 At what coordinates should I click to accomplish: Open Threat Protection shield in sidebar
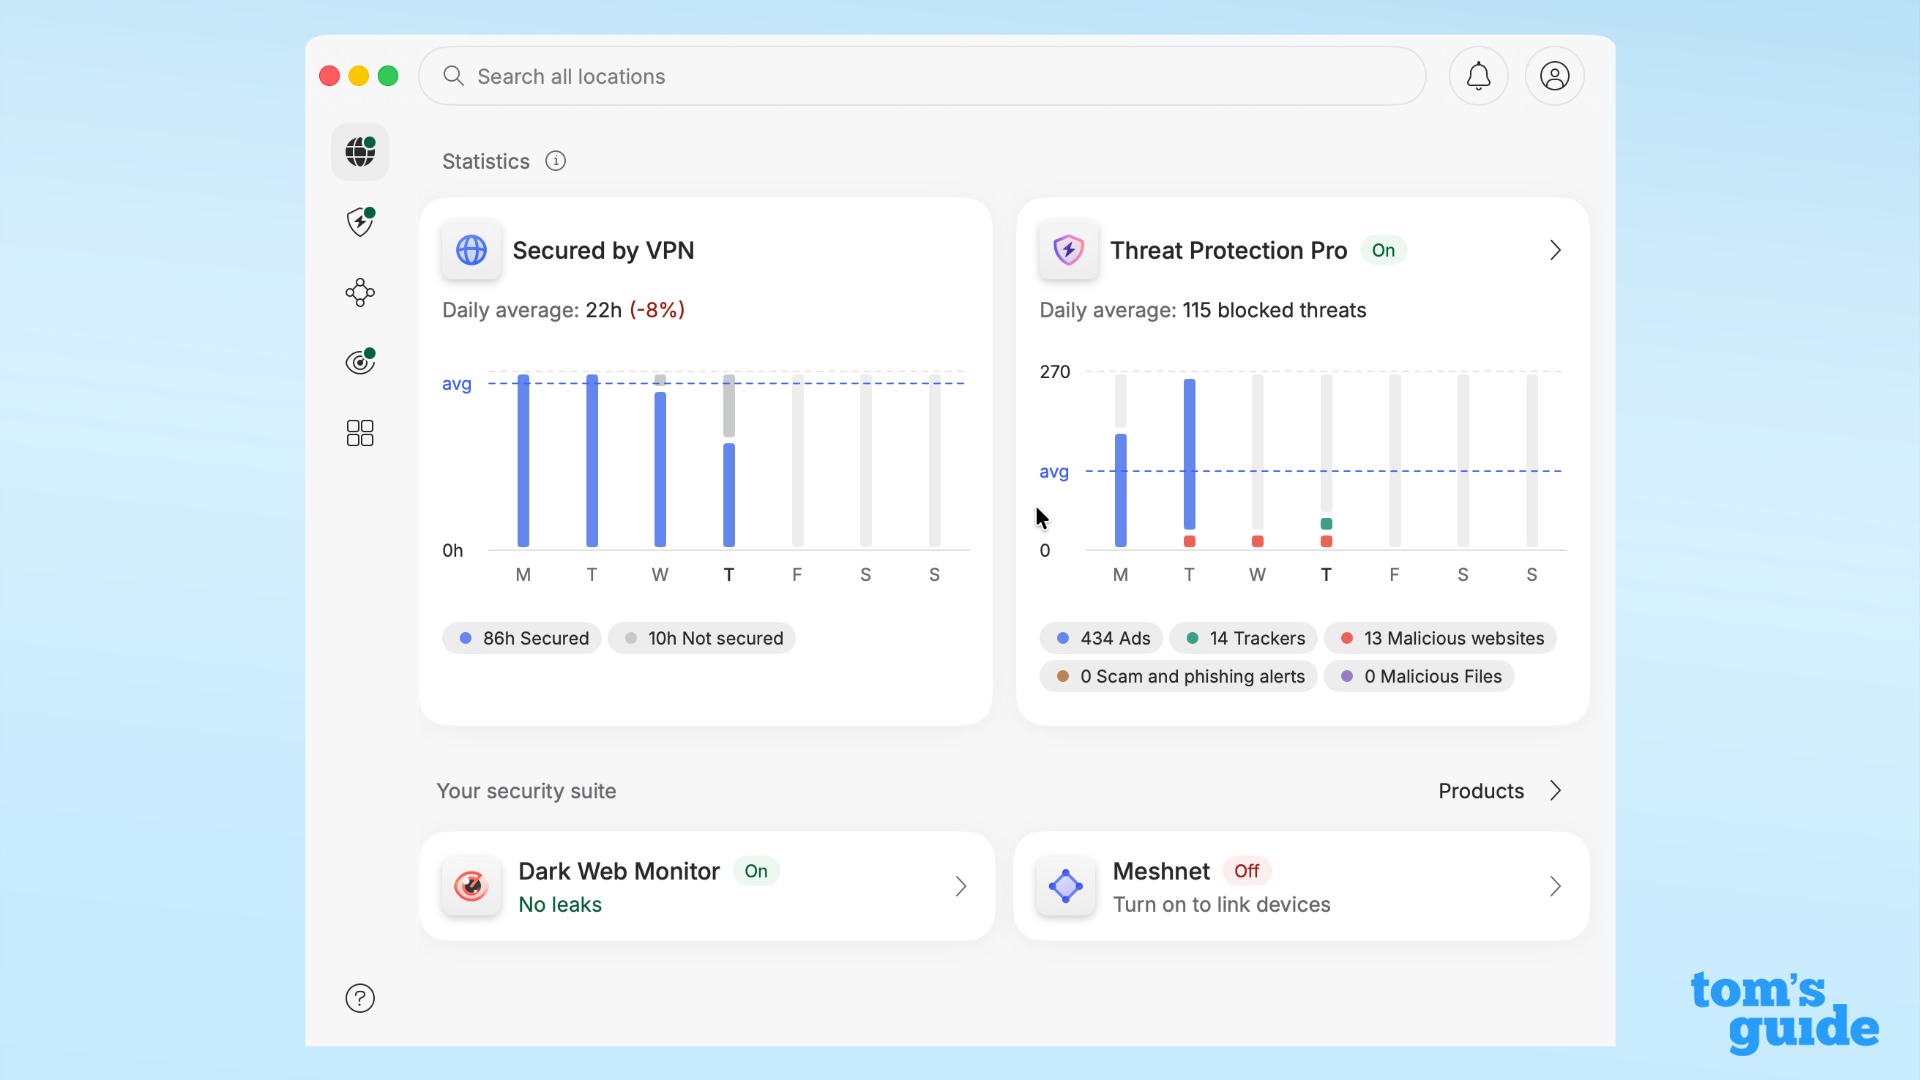(360, 222)
